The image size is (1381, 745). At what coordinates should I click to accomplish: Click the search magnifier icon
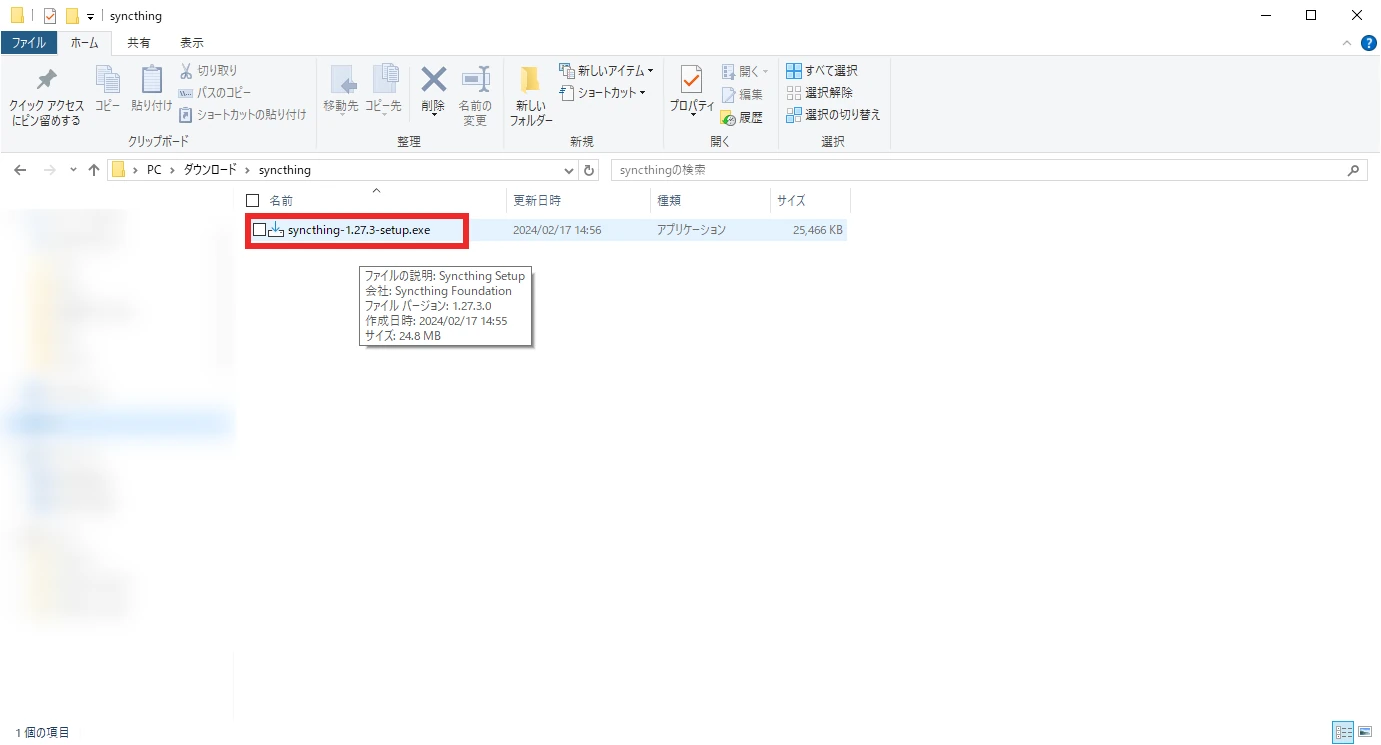1355,170
